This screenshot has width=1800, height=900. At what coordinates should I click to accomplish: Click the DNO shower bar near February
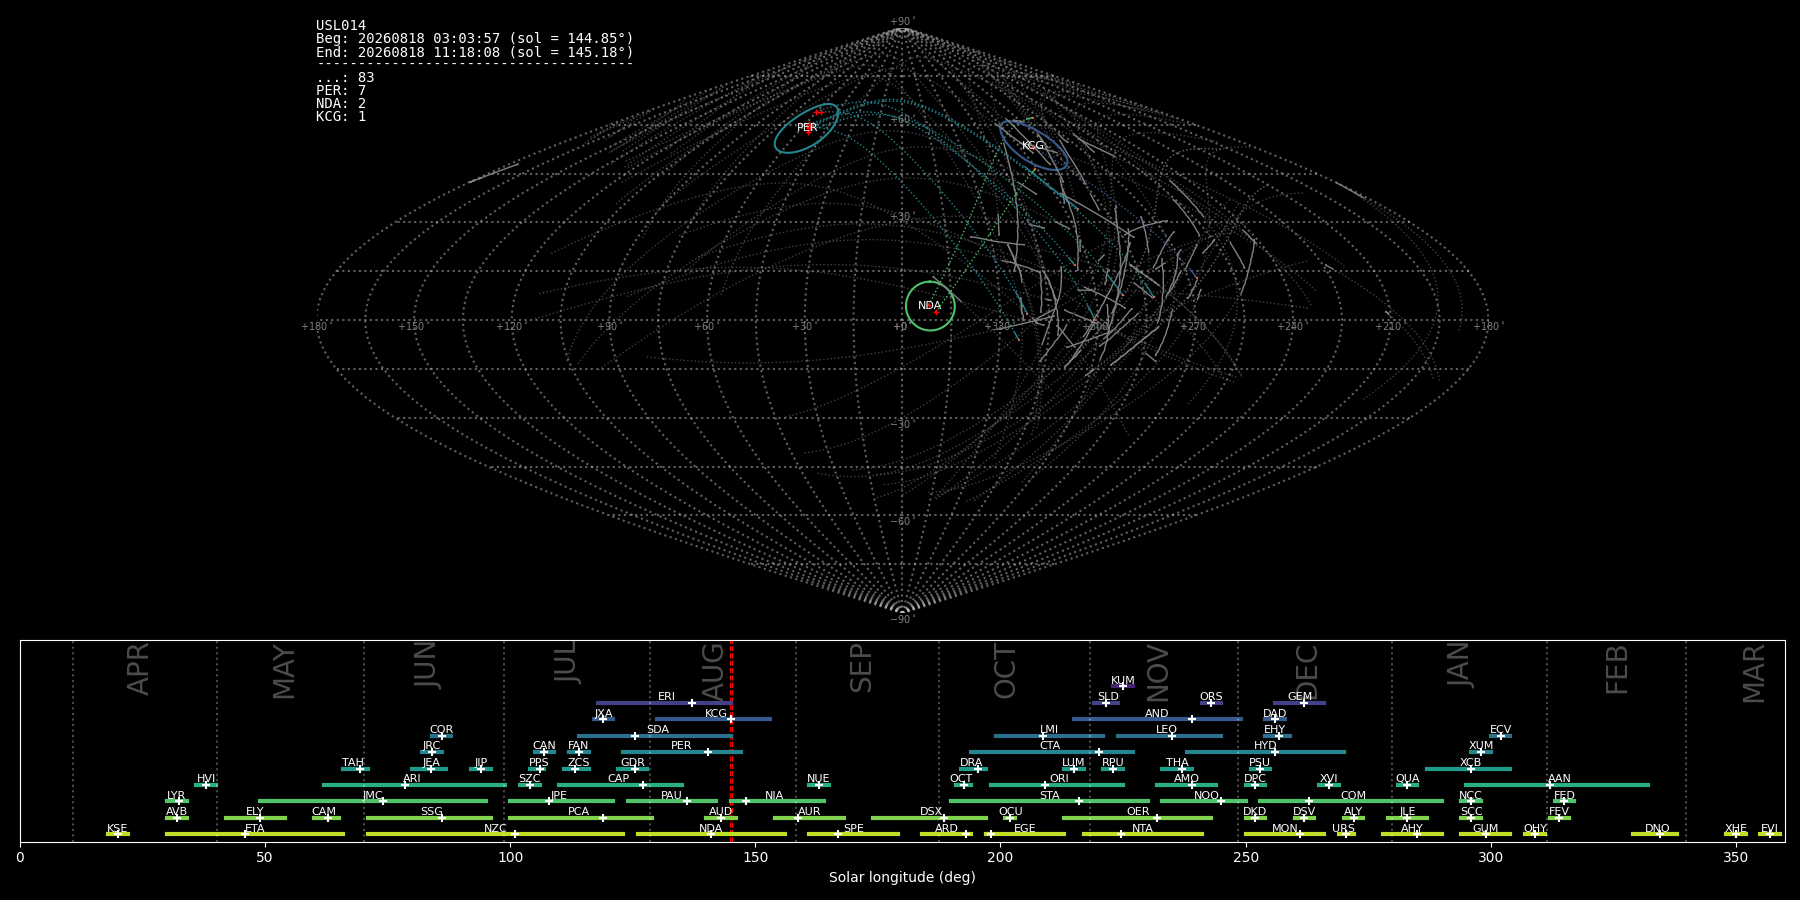[1655, 834]
